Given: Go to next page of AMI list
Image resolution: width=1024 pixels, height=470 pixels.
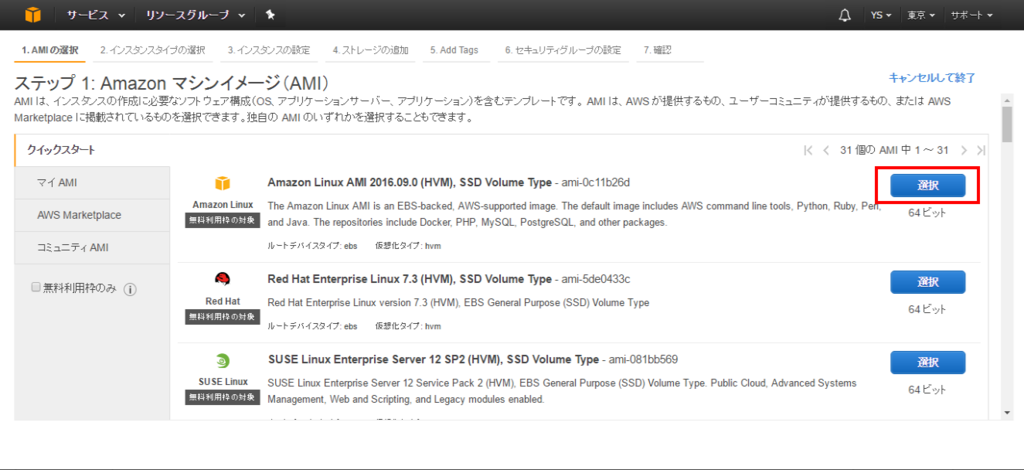Looking at the screenshot, I should click(964, 150).
